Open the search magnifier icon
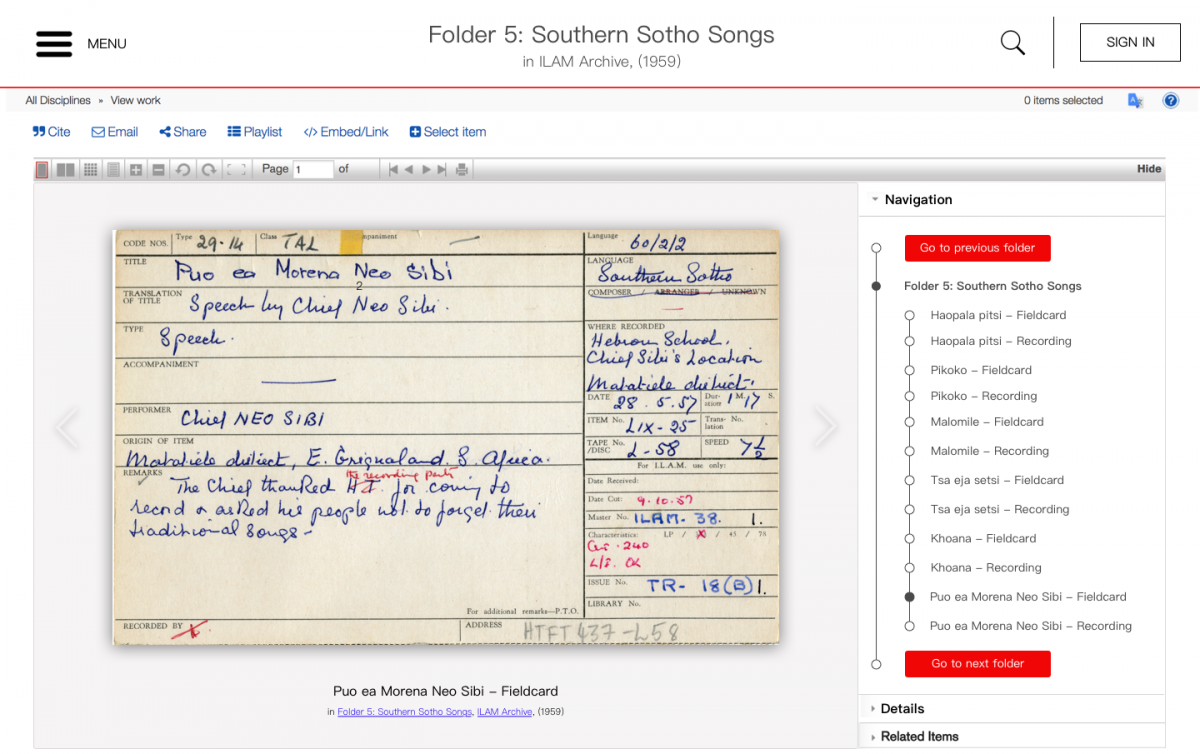Viewport: 1200px width, 754px height. 1012,43
